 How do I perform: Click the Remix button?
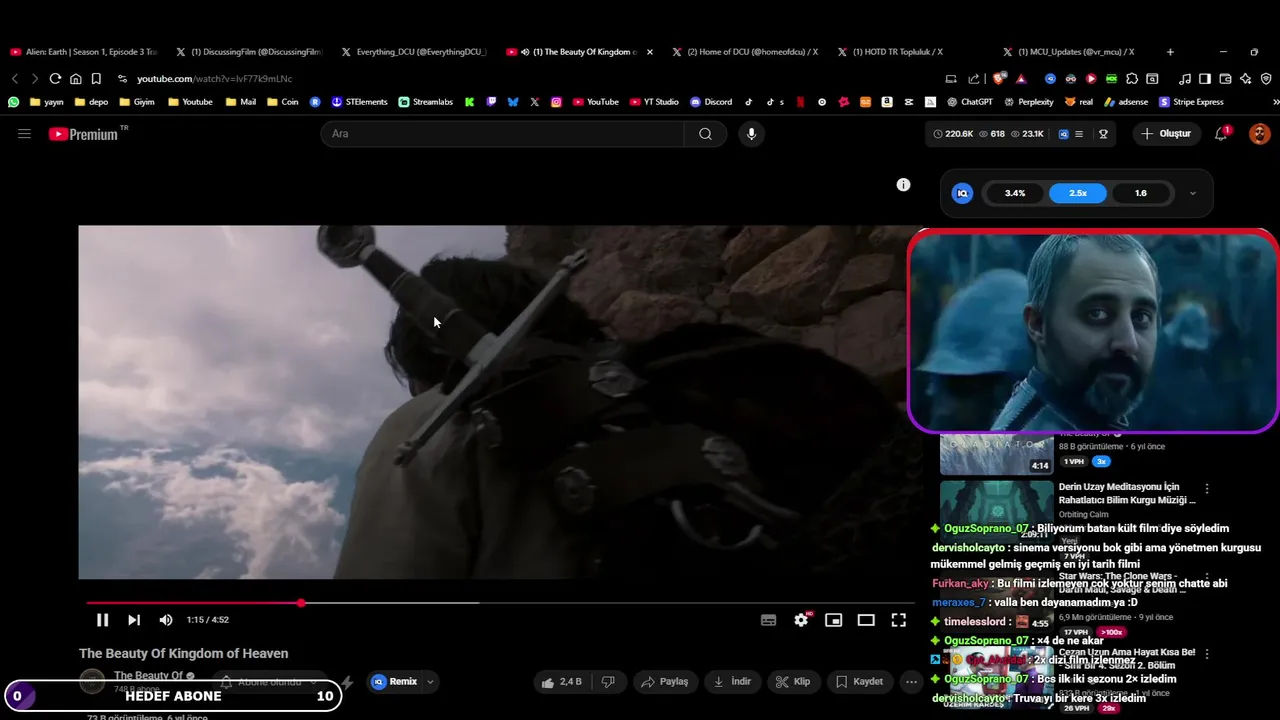tap(395, 682)
